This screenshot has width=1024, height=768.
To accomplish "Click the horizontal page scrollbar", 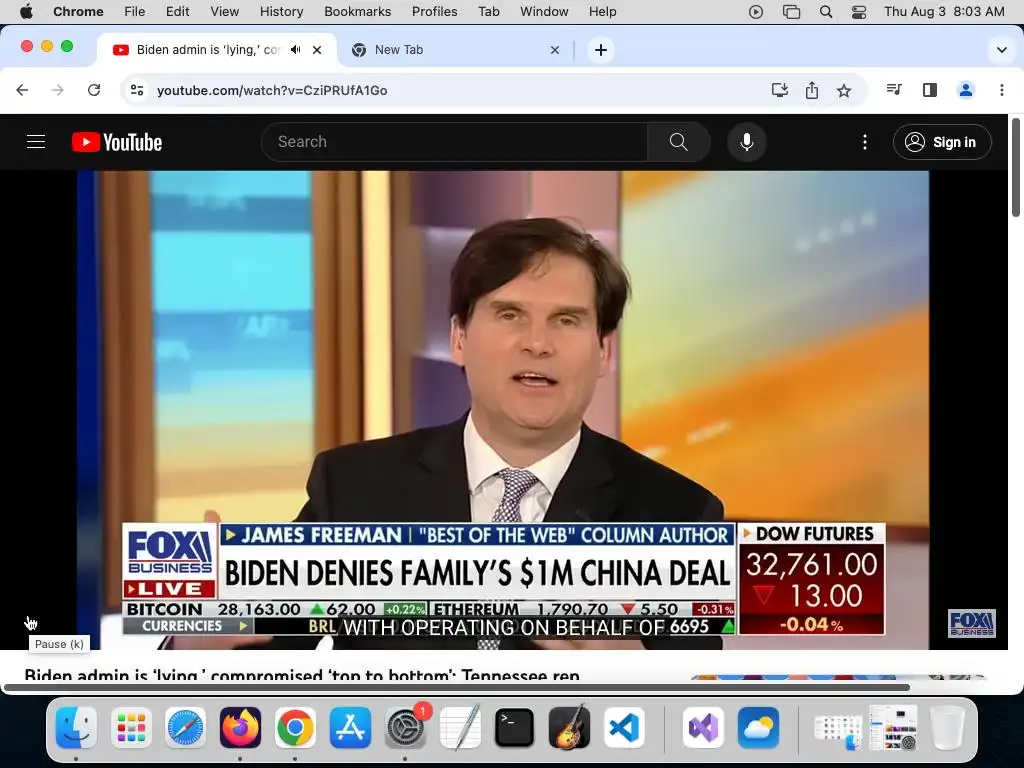I will 457,687.
